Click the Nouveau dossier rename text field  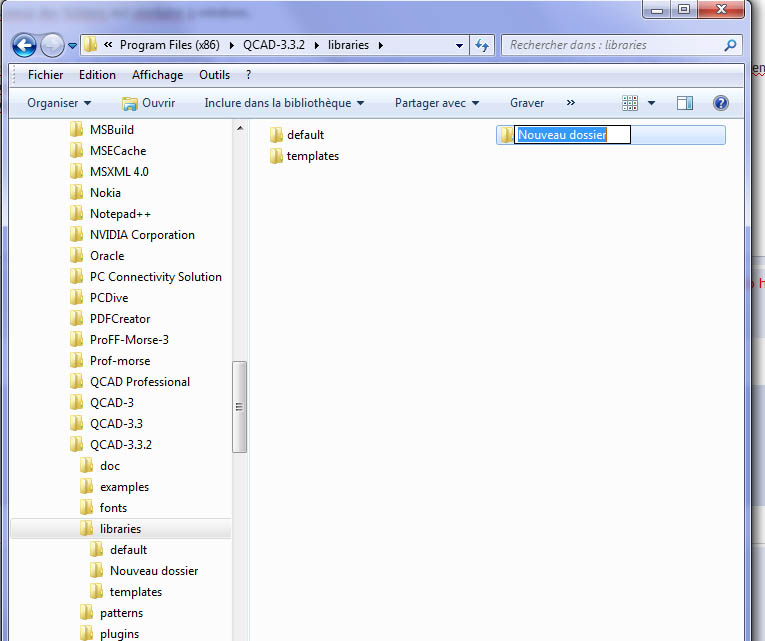[572, 135]
